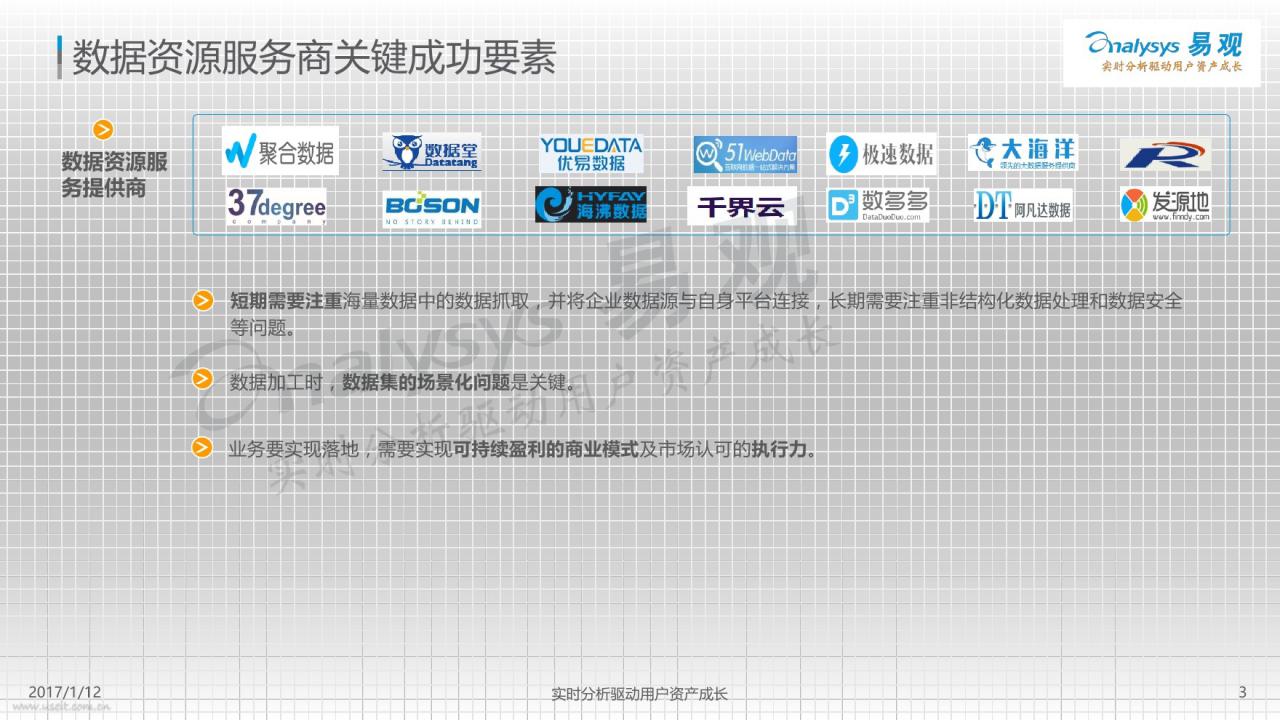
Task: Click the text 等问题。
Action: pos(262,328)
